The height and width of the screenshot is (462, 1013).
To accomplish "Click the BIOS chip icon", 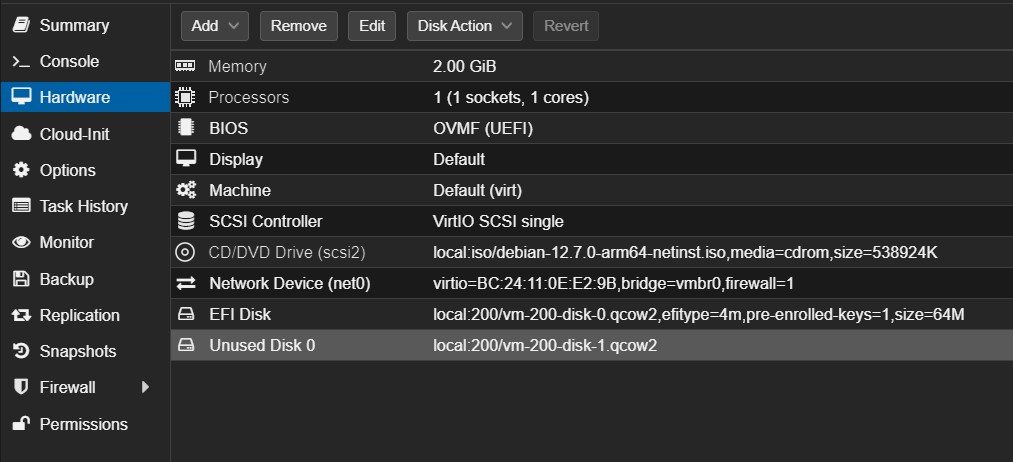I will point(185,128).
